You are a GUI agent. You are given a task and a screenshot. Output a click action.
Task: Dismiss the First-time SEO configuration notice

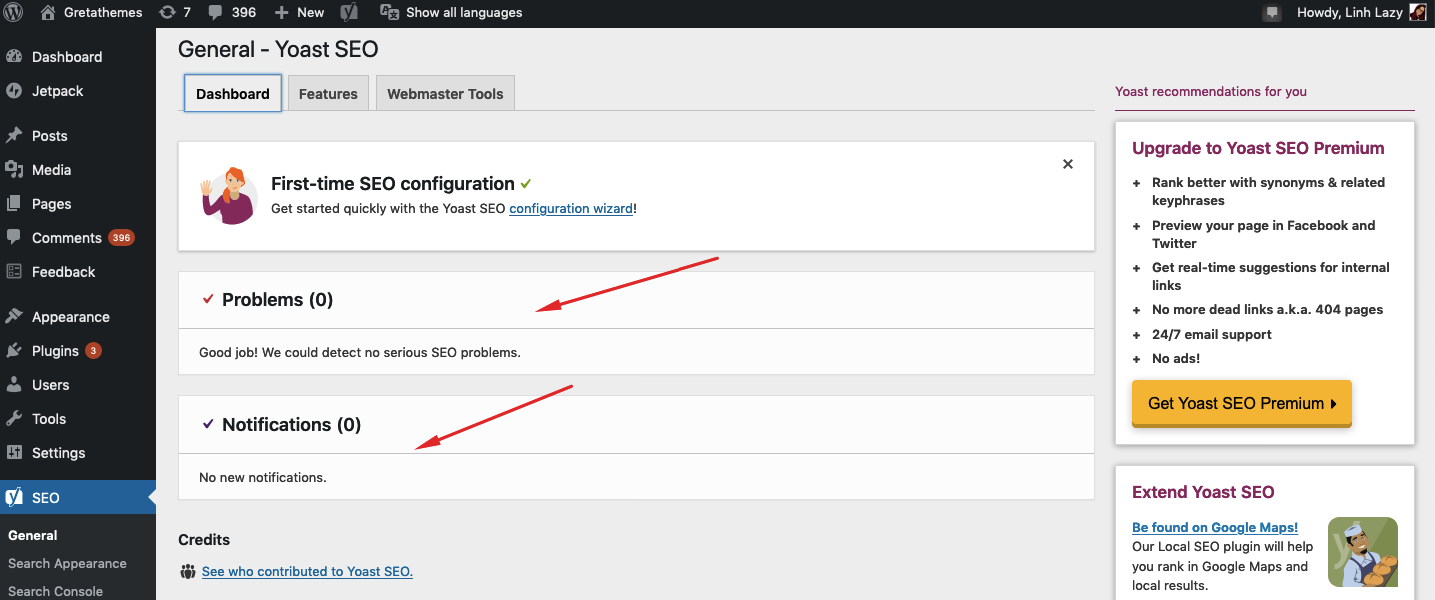pos(1068,164)
